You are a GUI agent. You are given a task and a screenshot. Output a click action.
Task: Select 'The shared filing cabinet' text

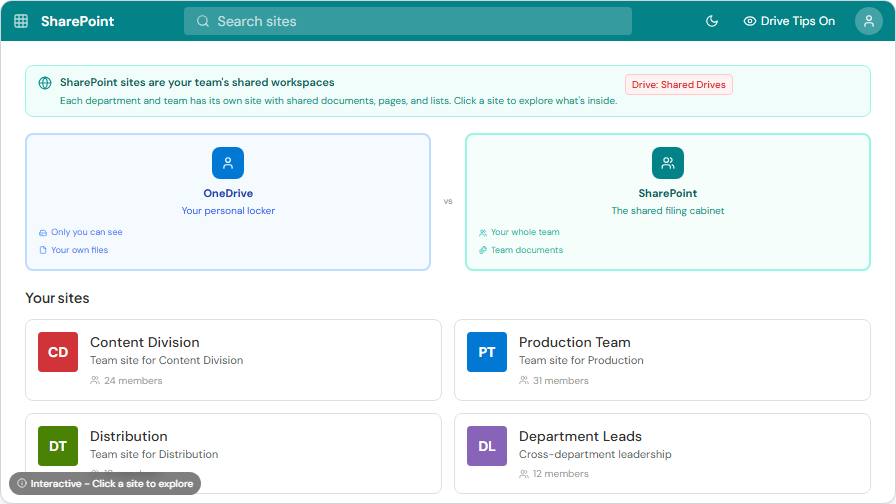pyautogui.click(x=667, y=210)
